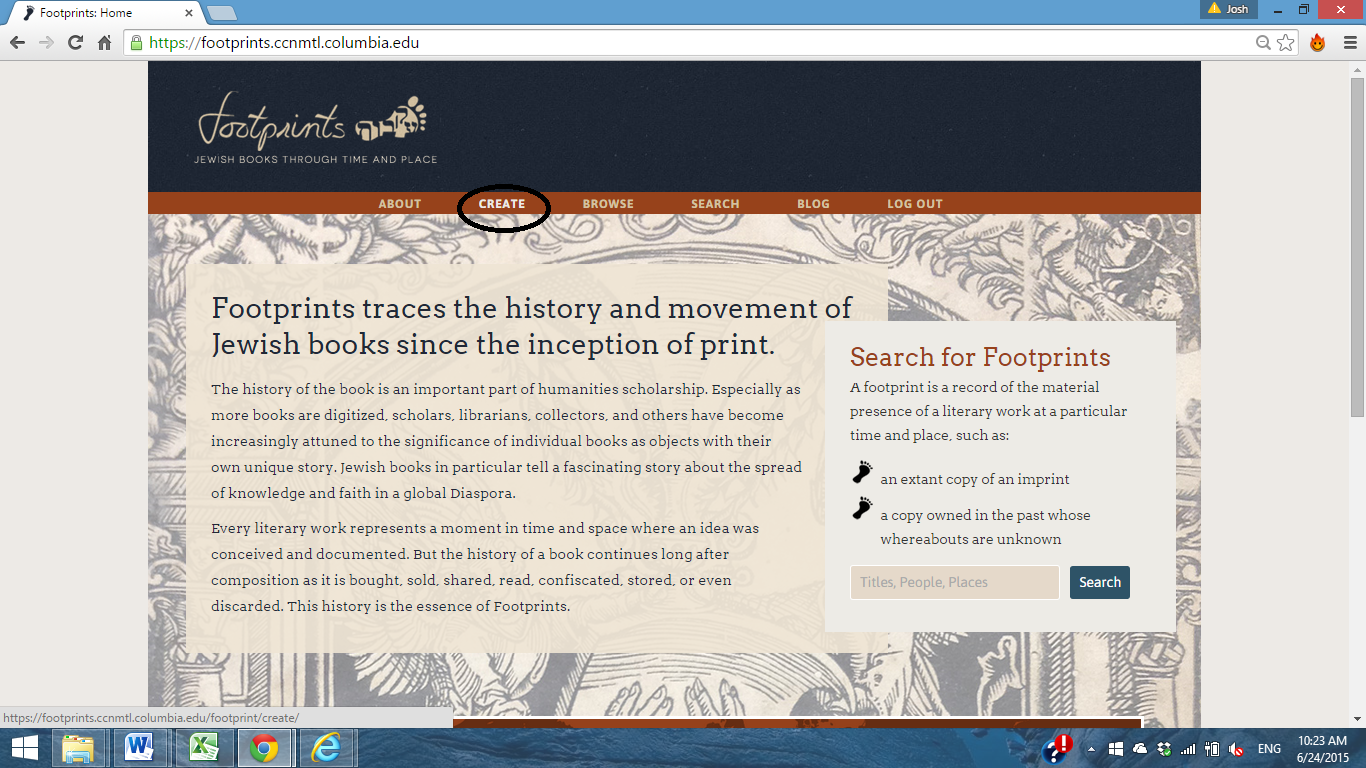1366x768 pixels.
Task: Click the Chrome taskbar icon
Action: click(264, 748)
